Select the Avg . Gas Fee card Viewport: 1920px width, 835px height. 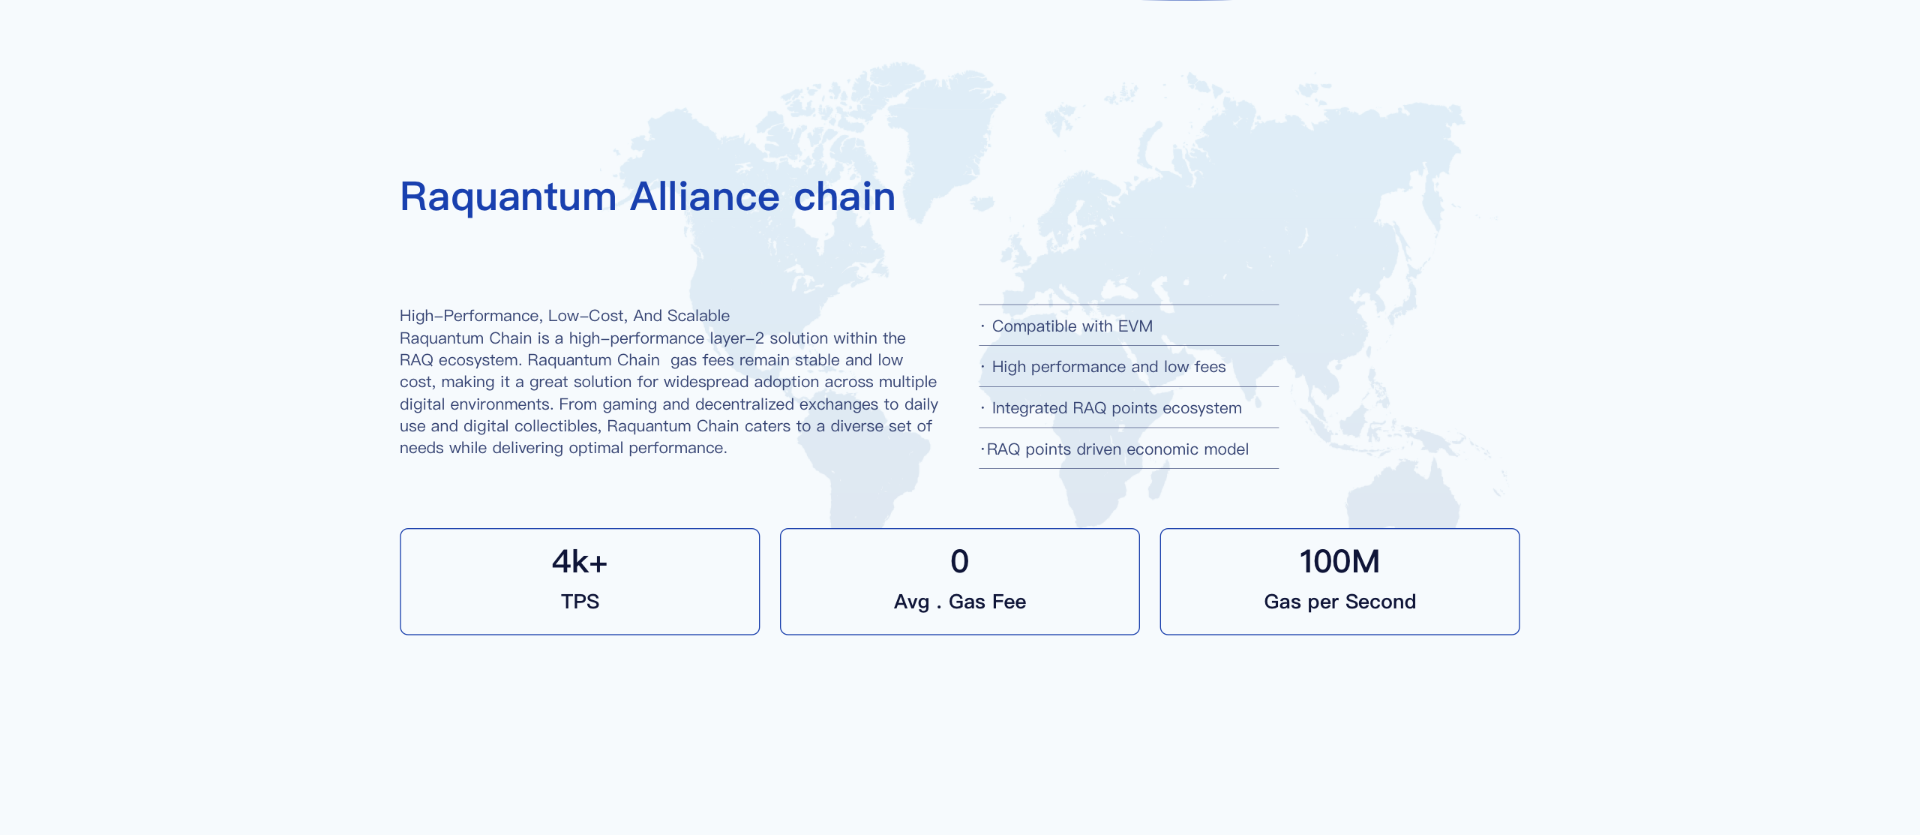click(960, 581)
